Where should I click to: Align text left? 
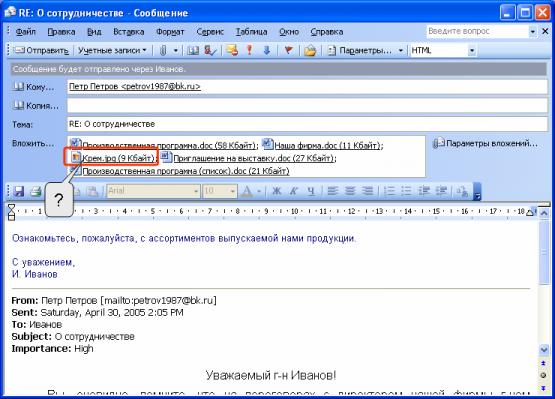(332, 191)
